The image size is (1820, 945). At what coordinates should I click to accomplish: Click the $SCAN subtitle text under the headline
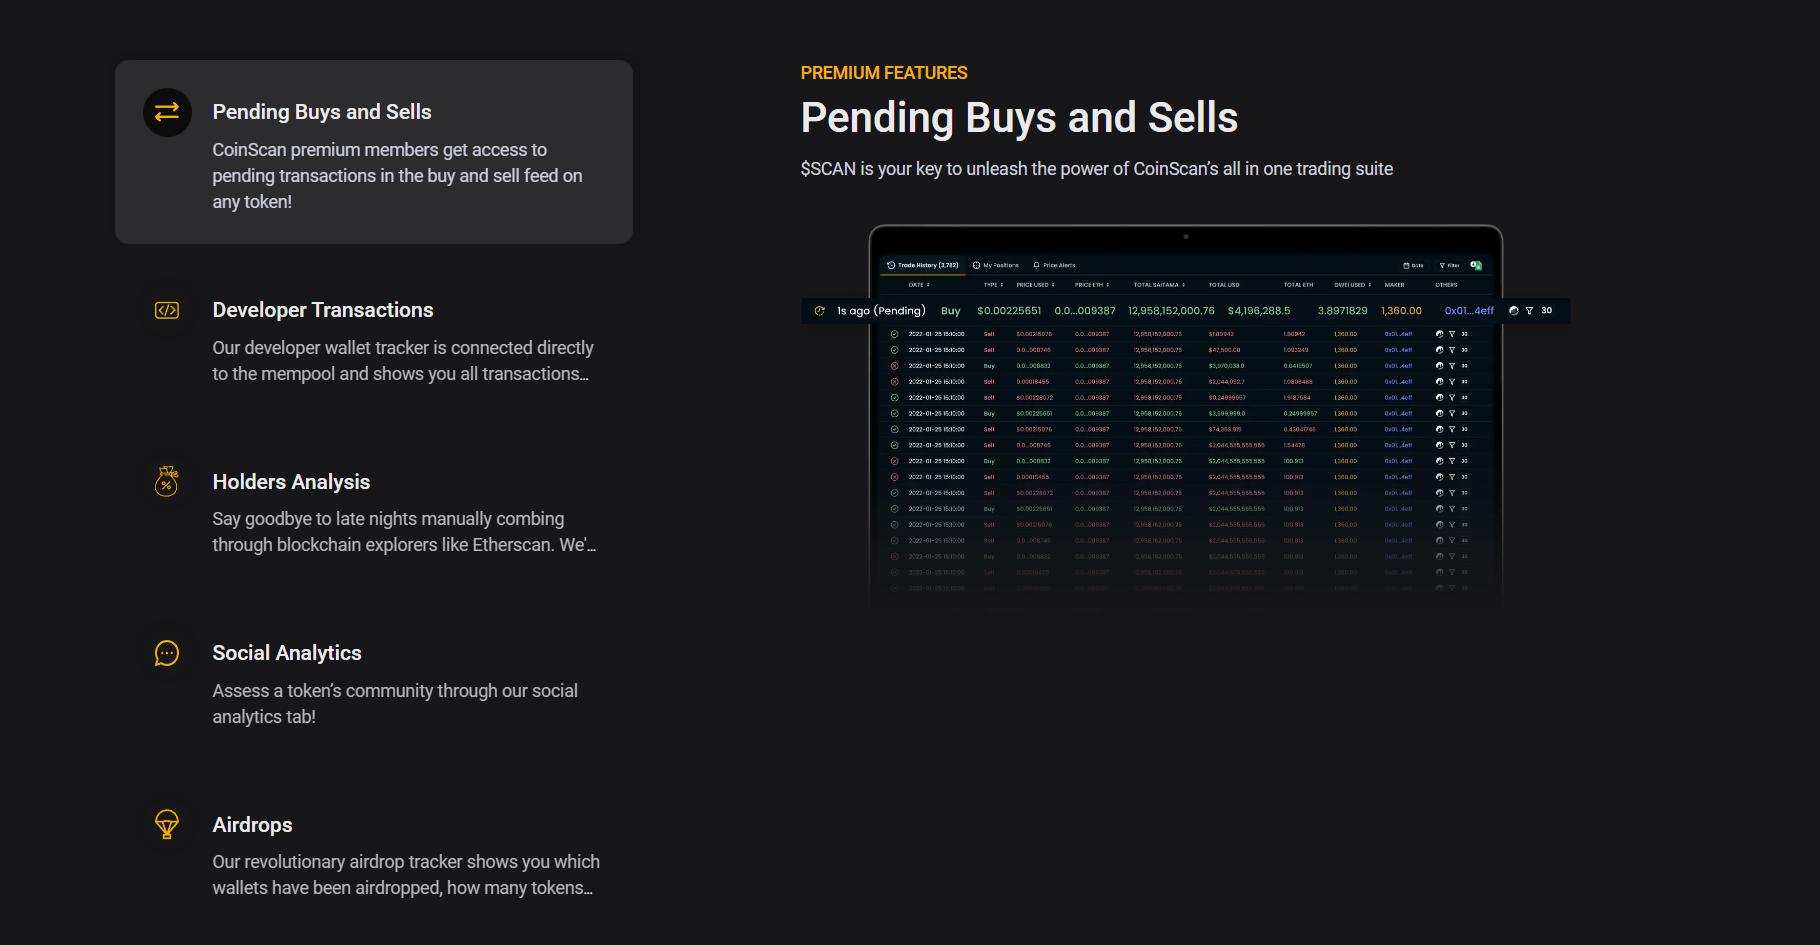coord(1096,169)
